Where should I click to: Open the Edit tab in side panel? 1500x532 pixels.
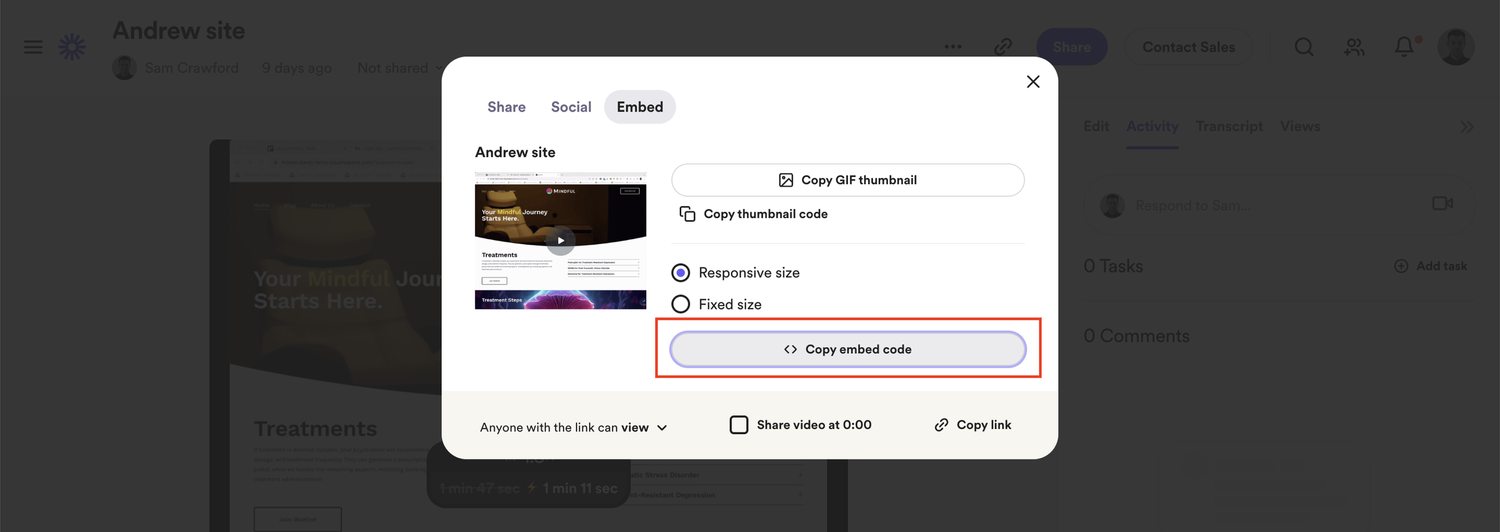pyautogui.click(x=1096, y=127)
